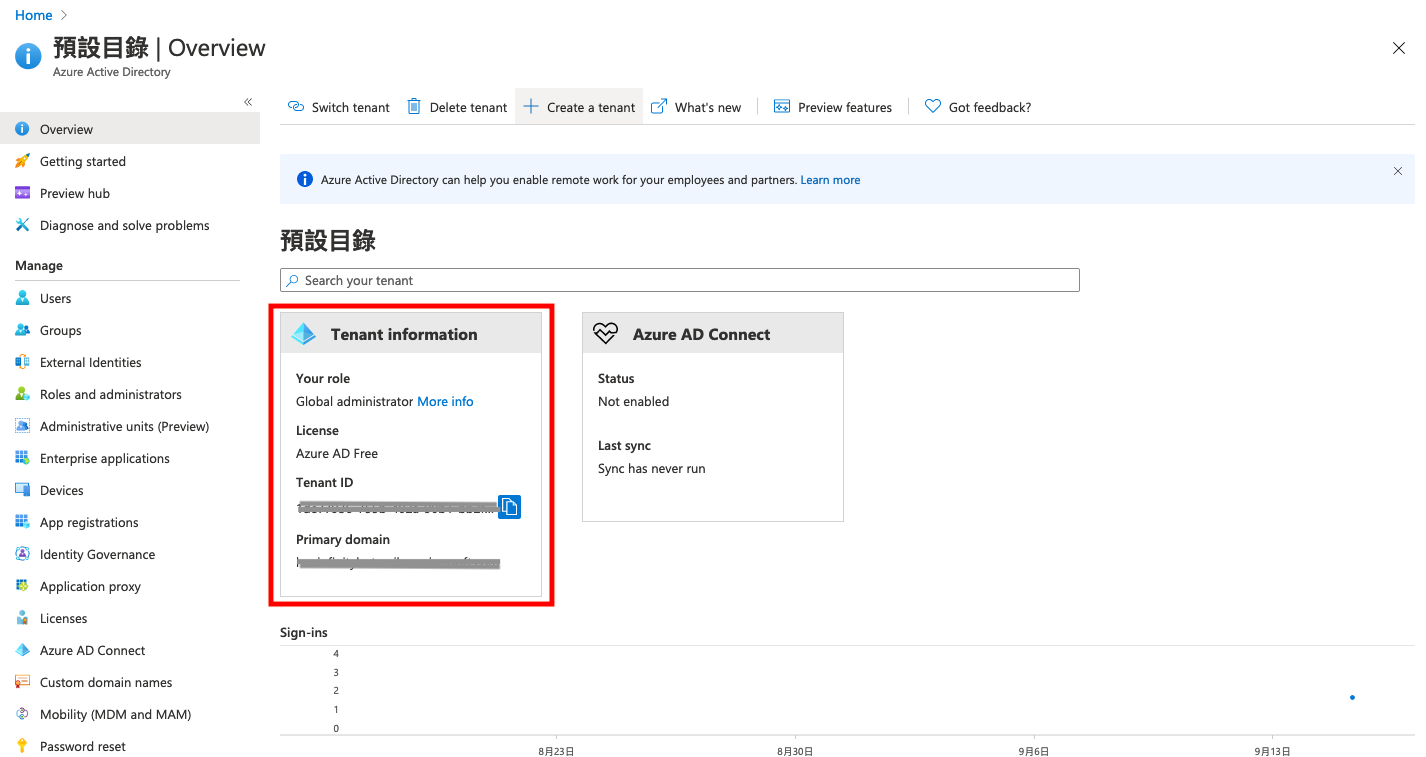Open Overview in the sidebar
This screenshot has height=757, width=1426.
coord(130,129)
